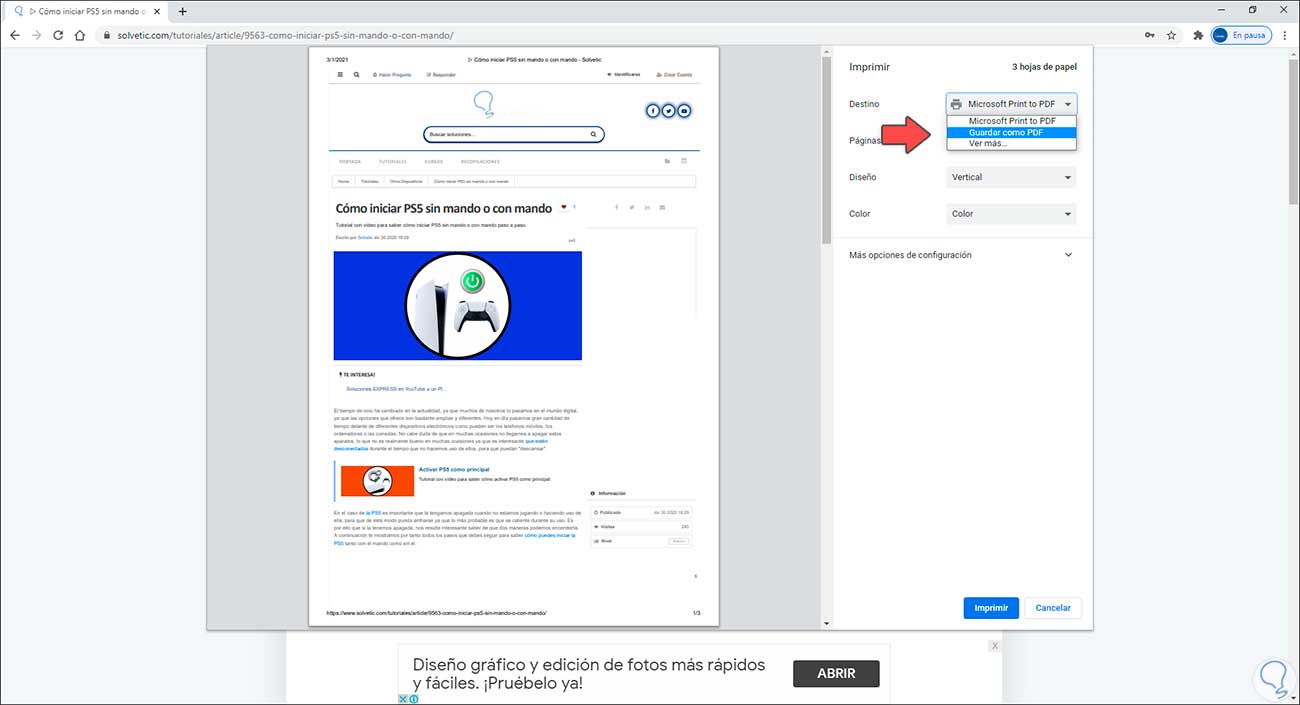Image resolution: width=1300 pixels, height=705 pixels.
Task: Click the print preview scrollbar thumb
Action: click(825, 150)
